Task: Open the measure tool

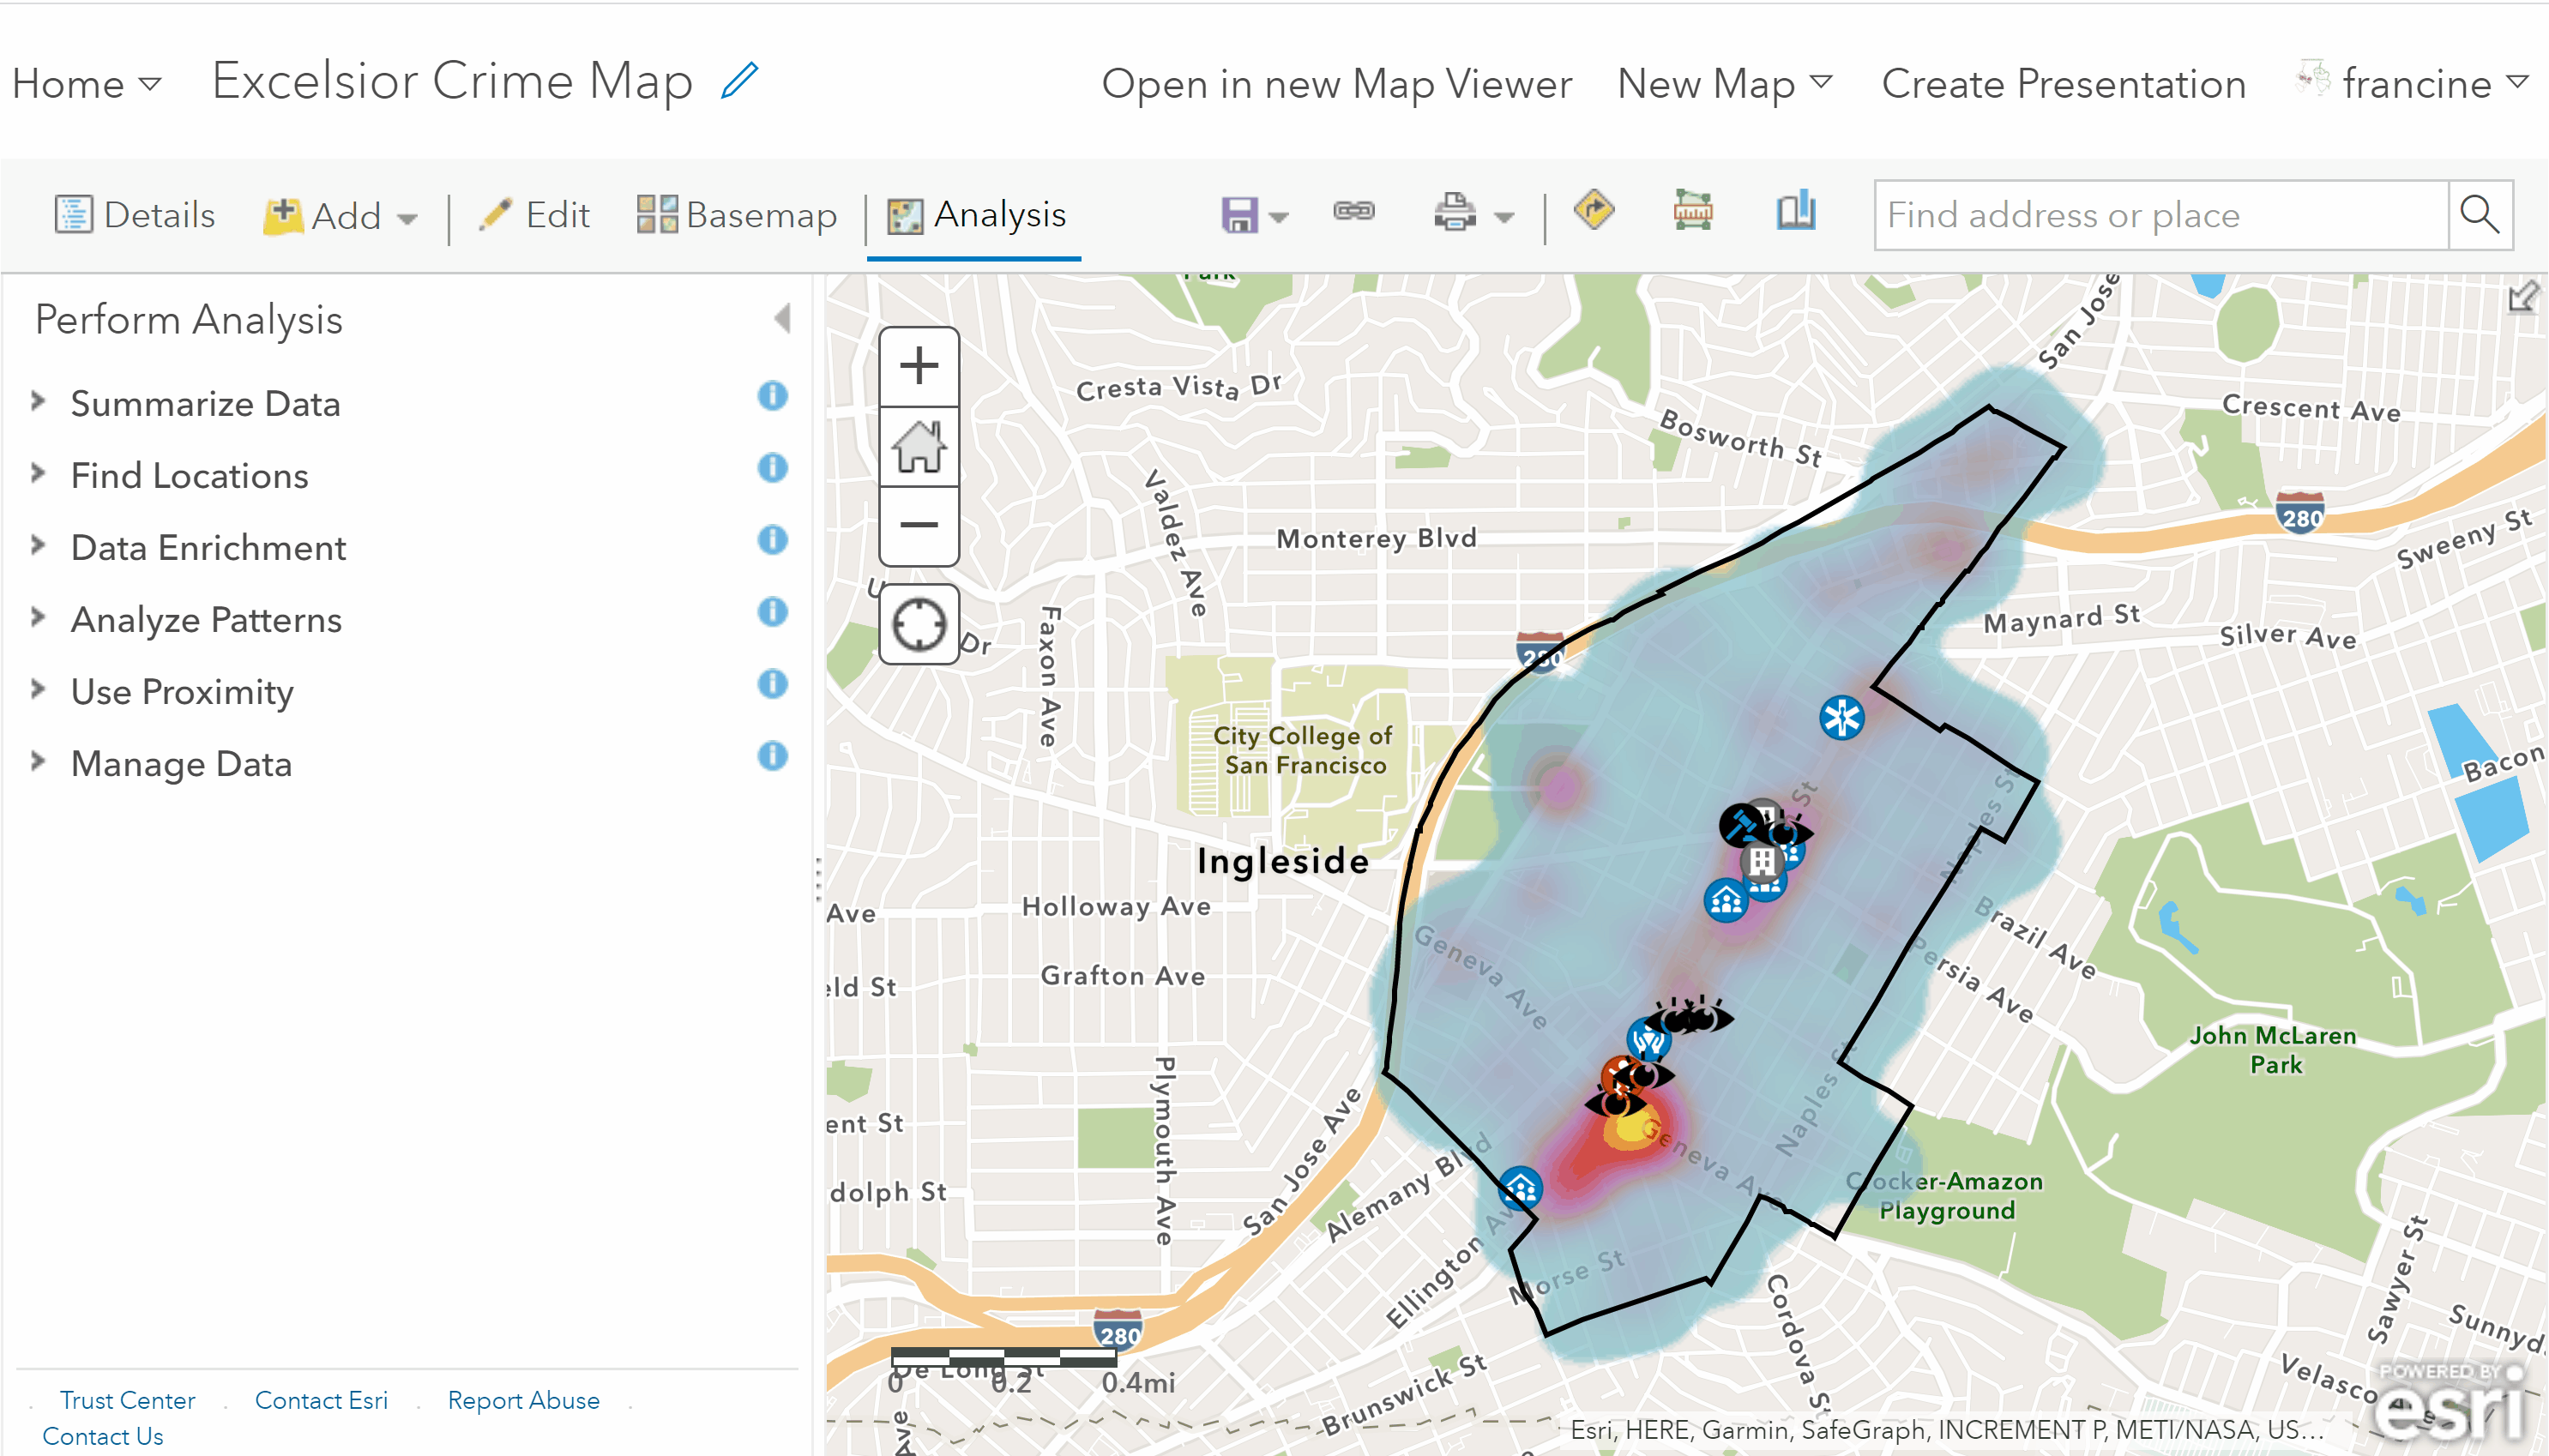Action: tap(1692, 211)
